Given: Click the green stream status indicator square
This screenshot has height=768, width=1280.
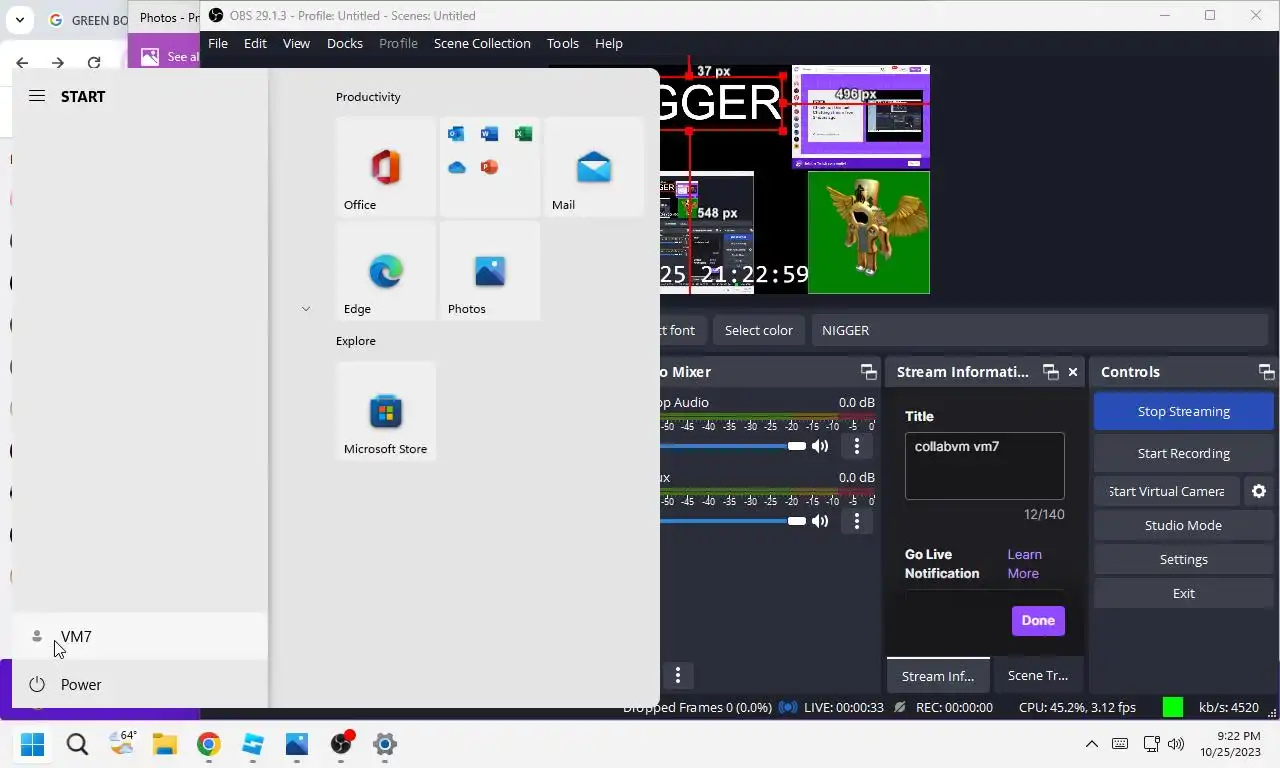Looking at the screenshot, I should pyautogui.click(x=1173, y=707).
